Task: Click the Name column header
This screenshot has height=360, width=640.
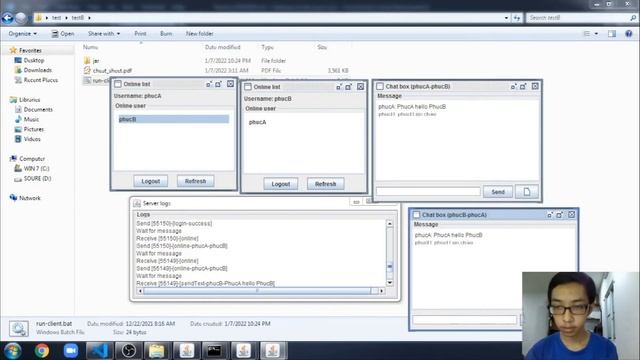Action: 91,47
